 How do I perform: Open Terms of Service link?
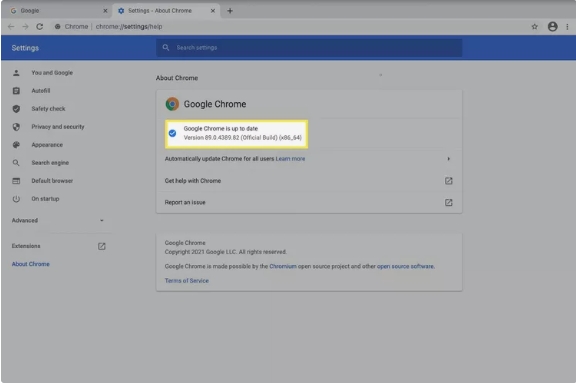[x=187, y=281]
